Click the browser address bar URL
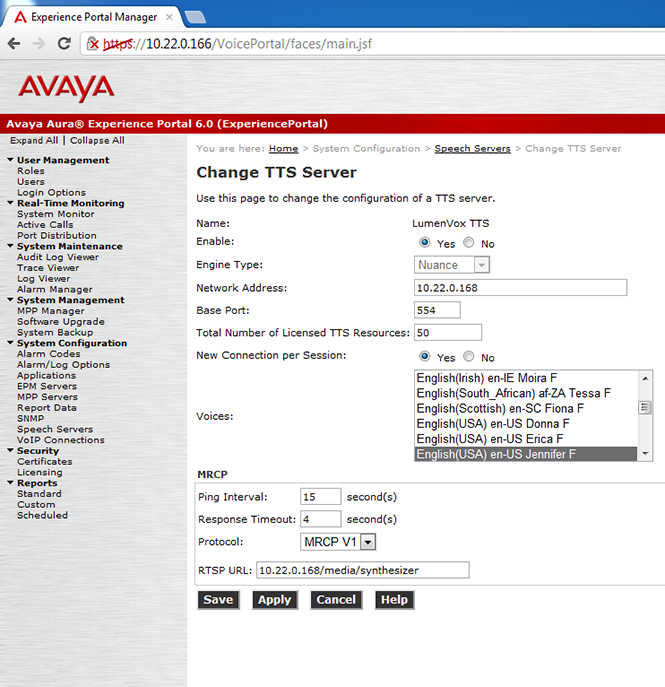 click(x=238, y=44)
